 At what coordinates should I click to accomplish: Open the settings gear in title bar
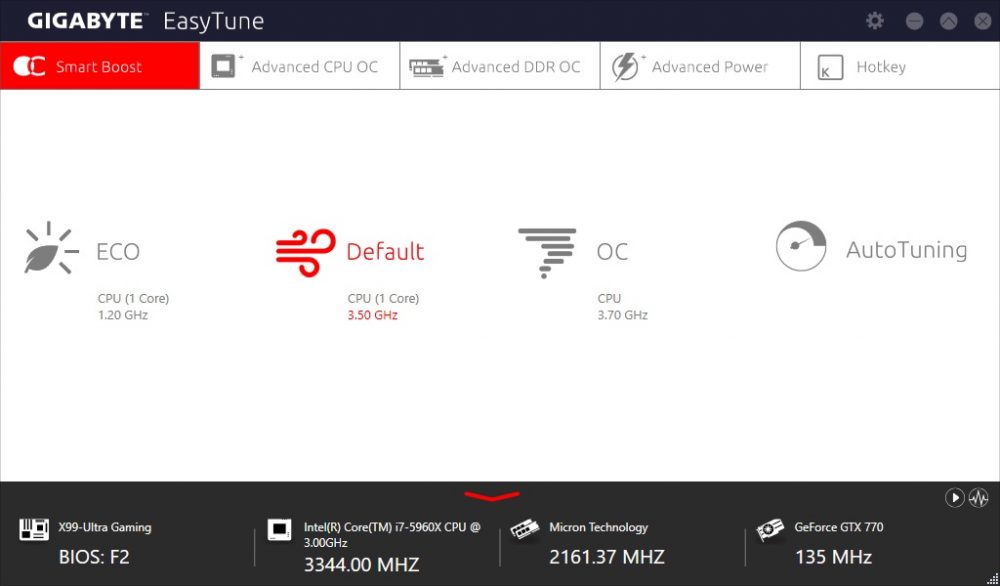[x=874, y=20]
